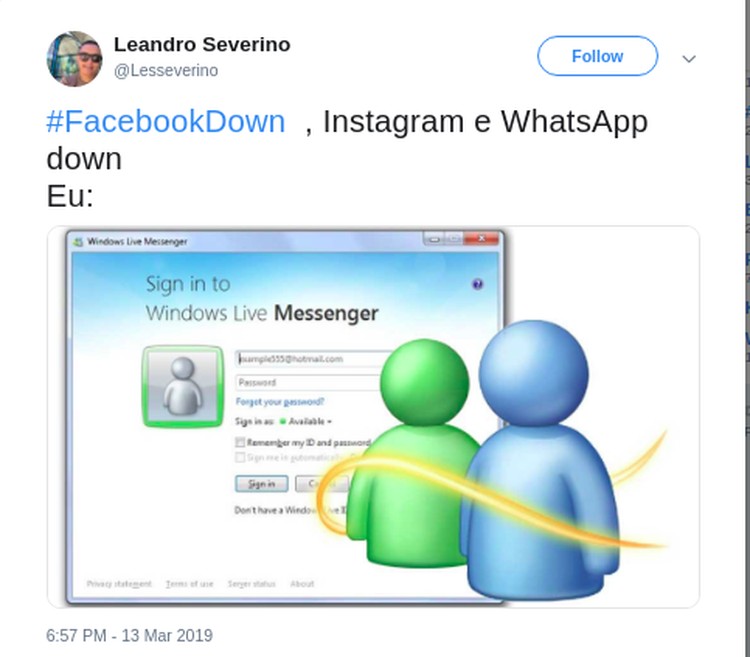Click the blue Messenger buddy figure
The height and width of the screenshot is (657, 750).
pos(540,459)
